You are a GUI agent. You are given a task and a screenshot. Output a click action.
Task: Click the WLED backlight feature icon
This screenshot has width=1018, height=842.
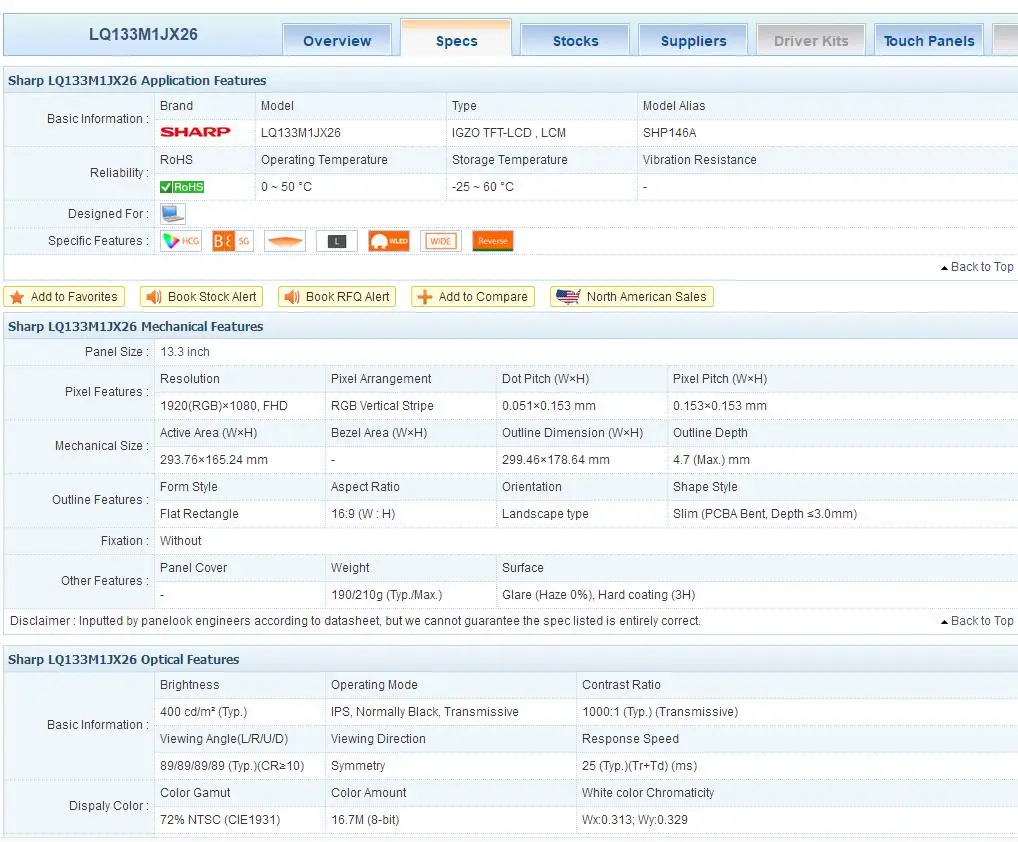(x=389, y=241)
